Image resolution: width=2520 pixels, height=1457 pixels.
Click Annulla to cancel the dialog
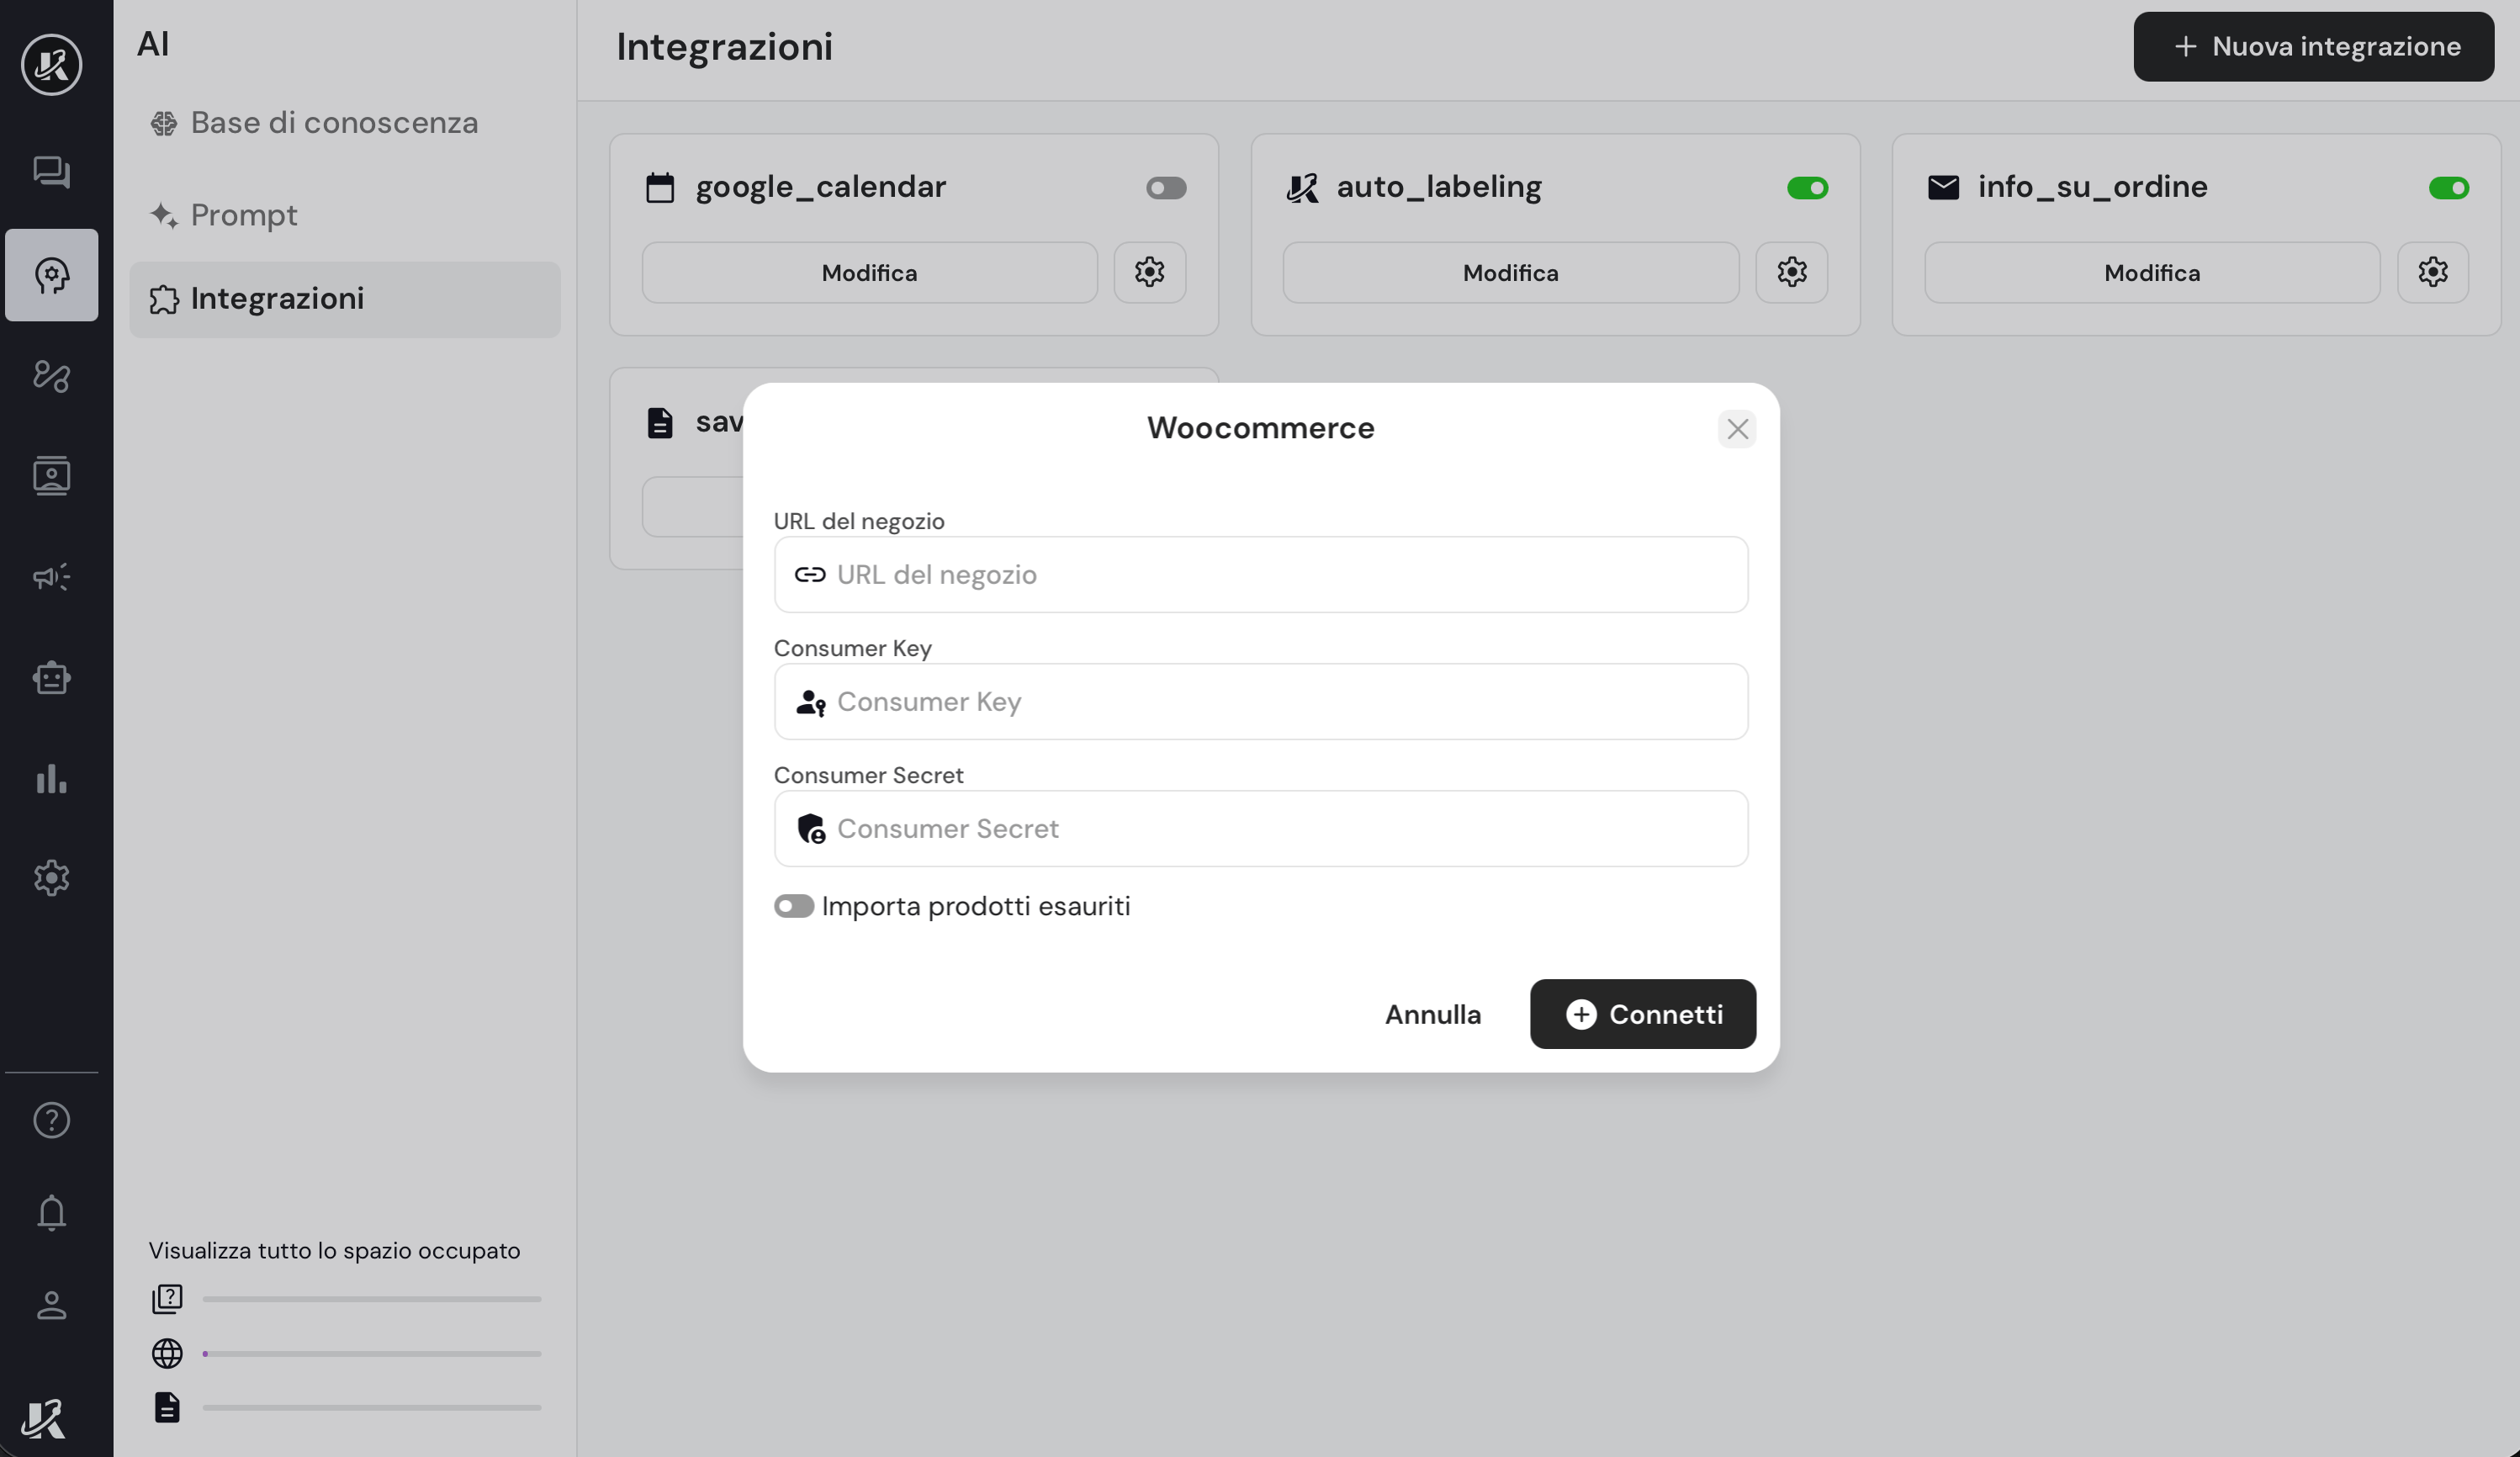[x=1432, y=1014]
